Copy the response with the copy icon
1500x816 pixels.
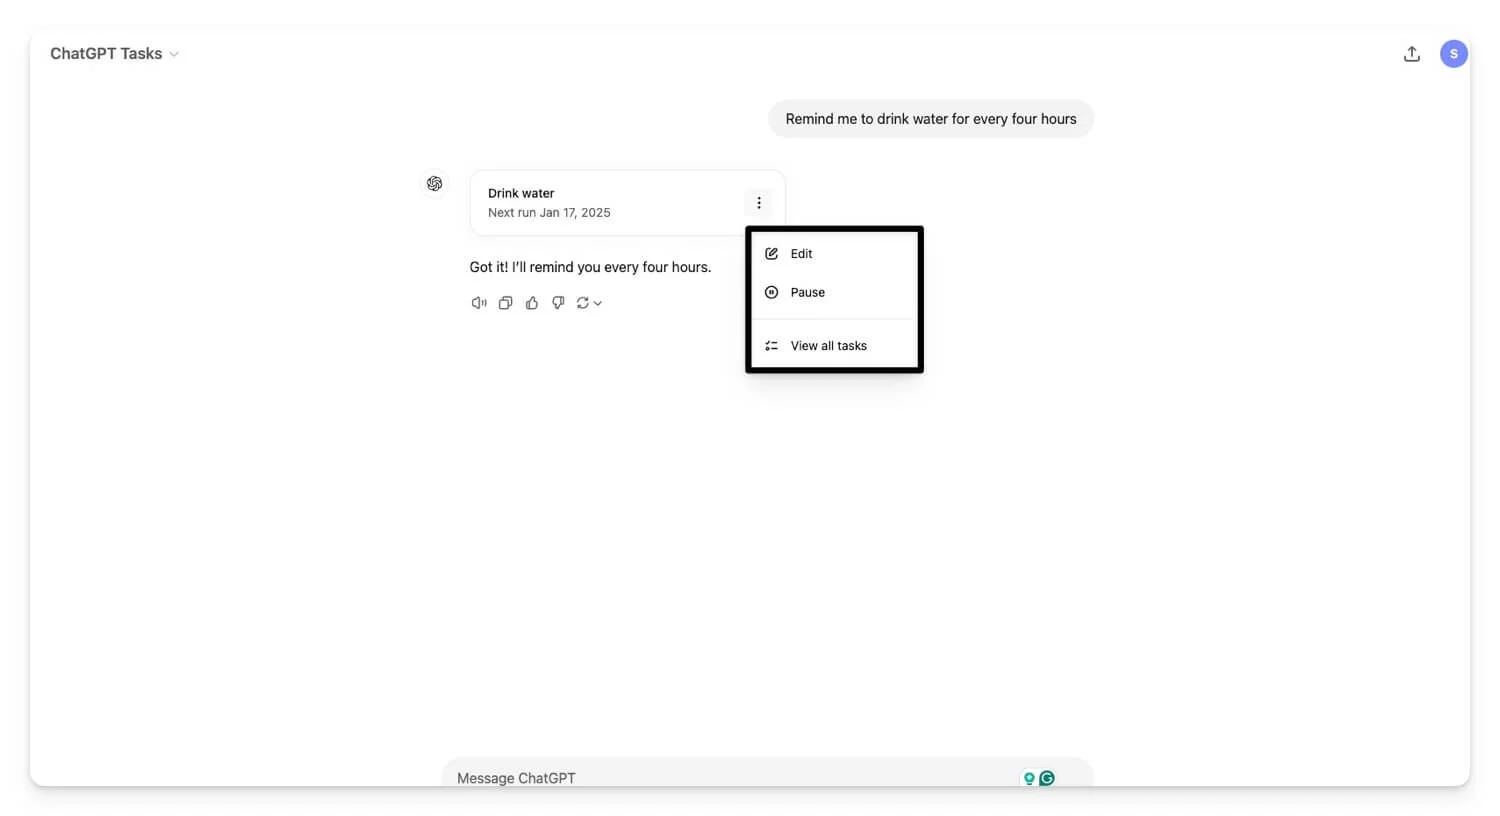[x=505, y=303]
